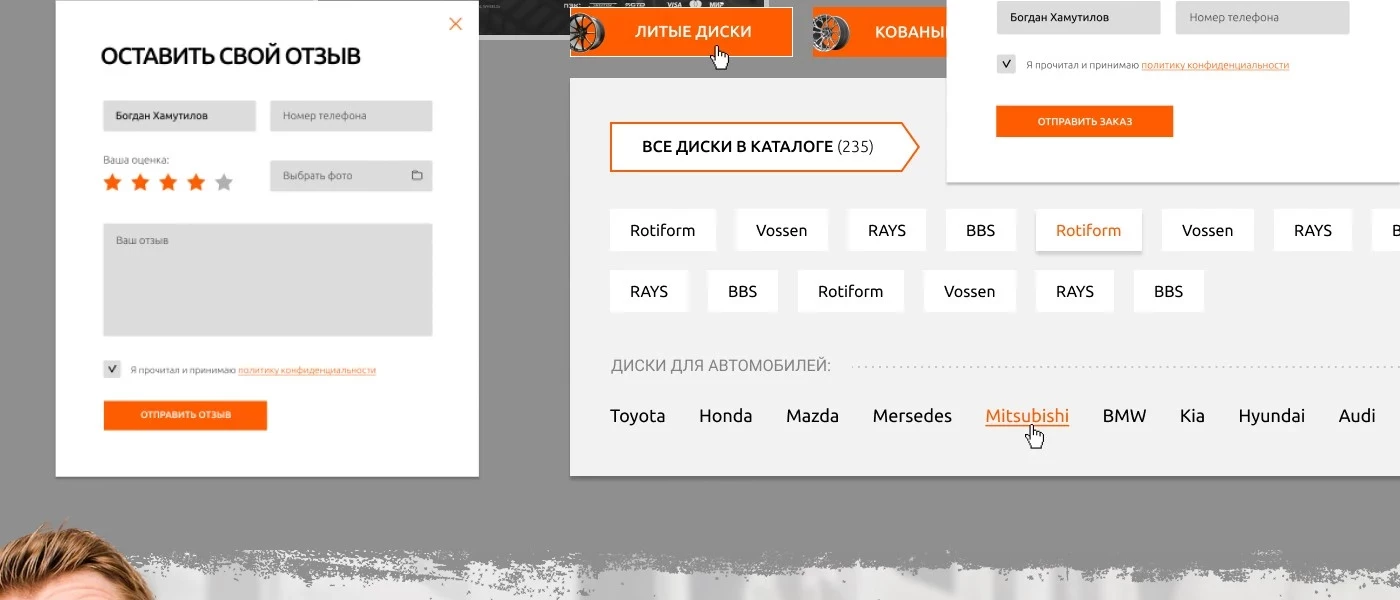The width and height of the screenshot is (1400, 600).
Task: Click the Номер телефона input field
Action: click(350, 115)
